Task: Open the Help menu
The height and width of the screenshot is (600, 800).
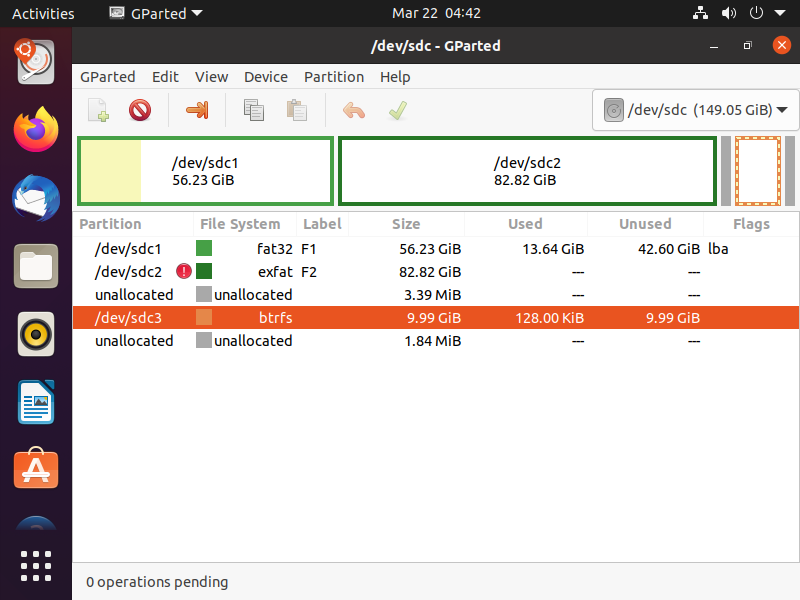Action: click(395, 77)
